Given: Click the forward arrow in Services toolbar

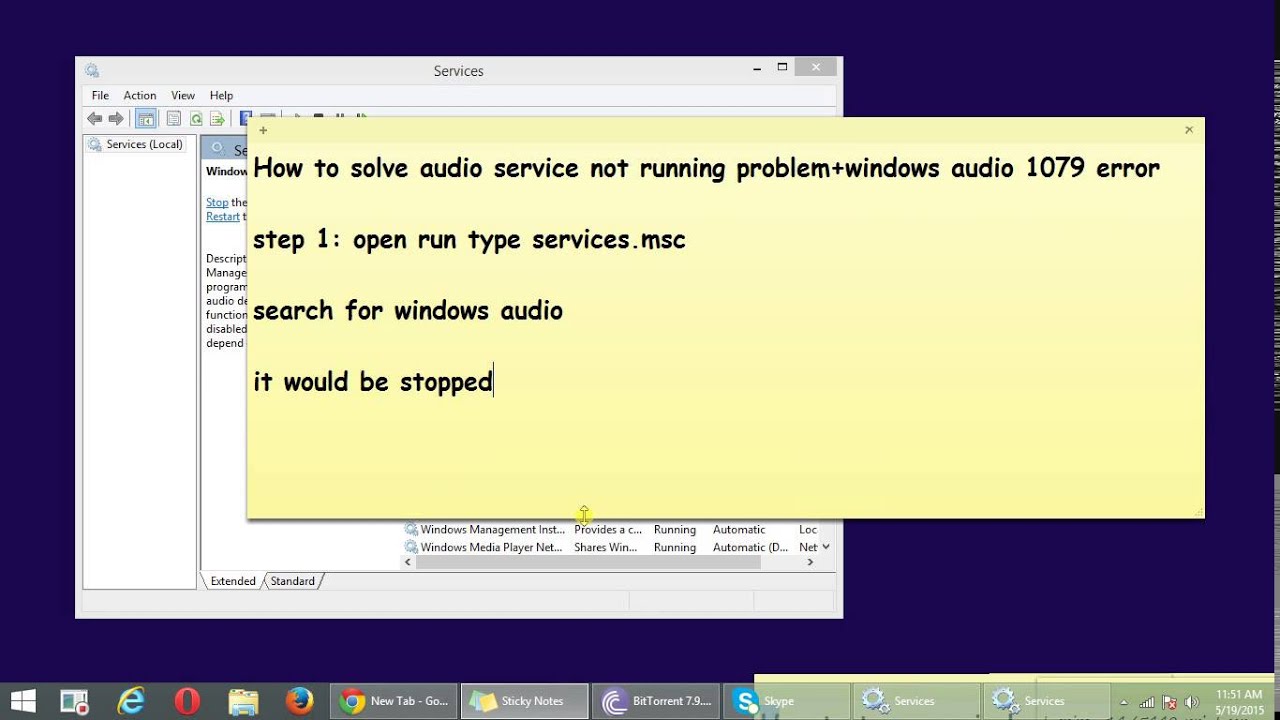Looking at the screenshot, I should (x=116, y=118).
